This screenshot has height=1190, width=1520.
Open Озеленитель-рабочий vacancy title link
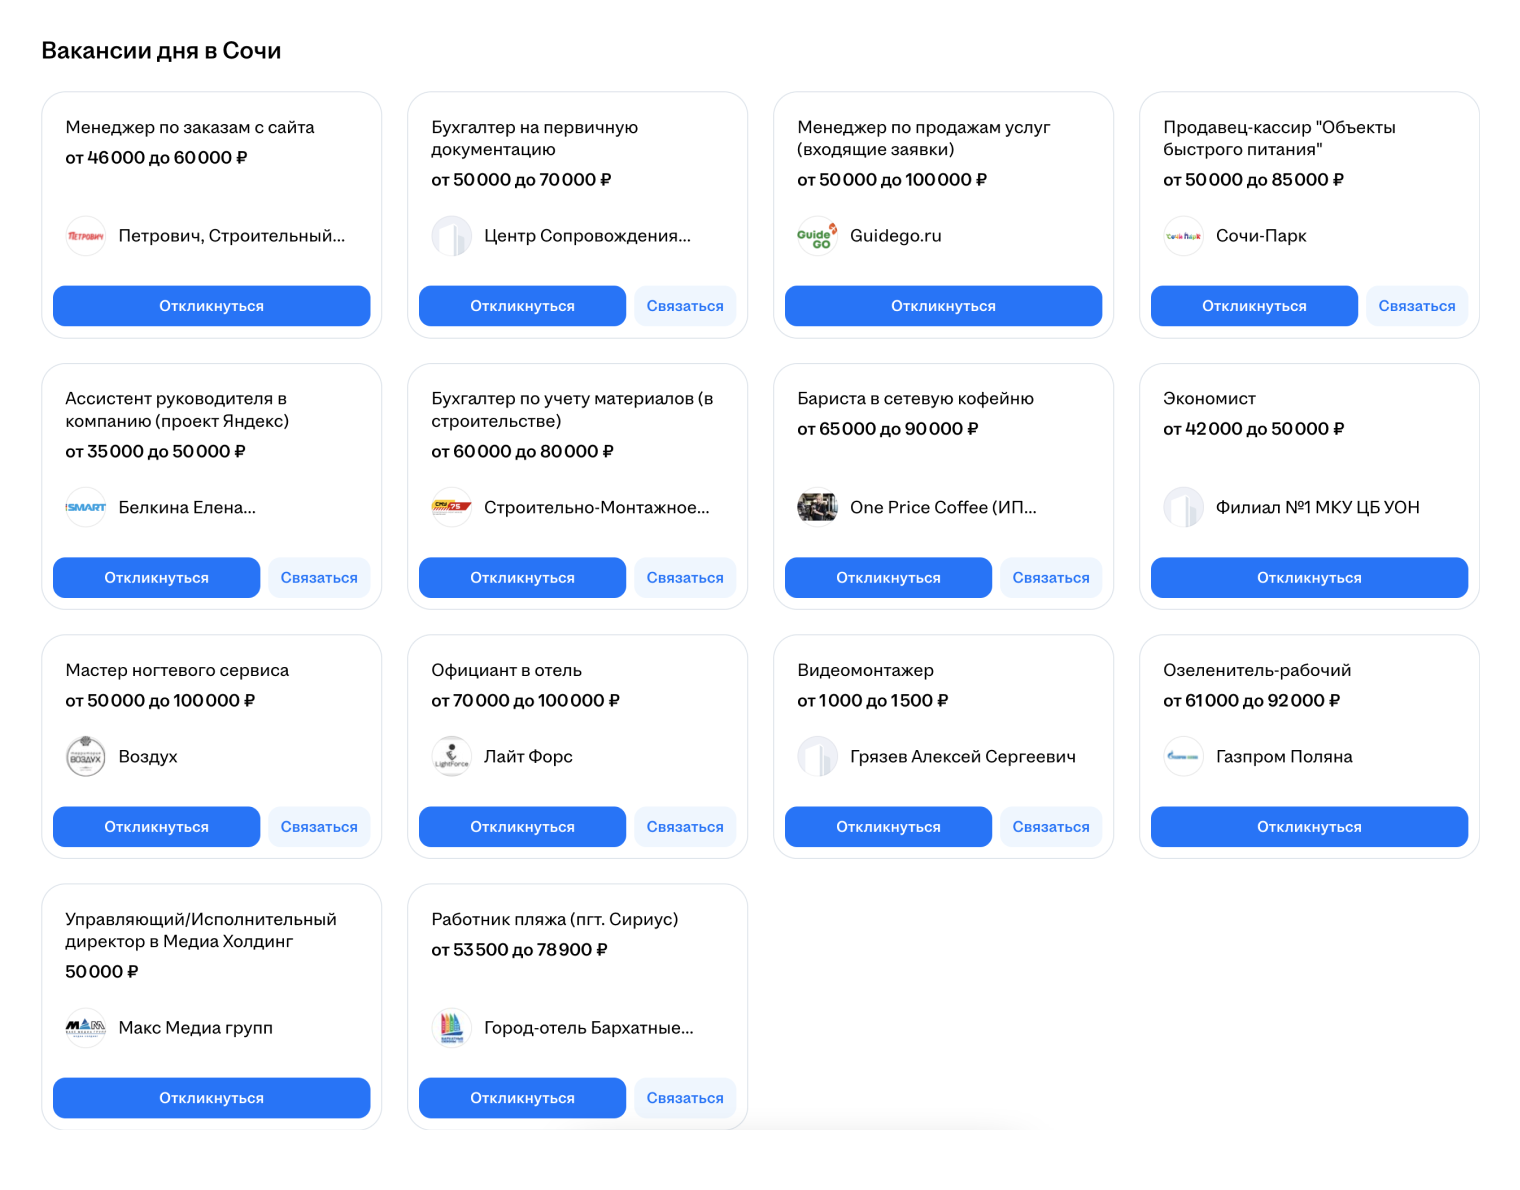tap(1256, 670)
